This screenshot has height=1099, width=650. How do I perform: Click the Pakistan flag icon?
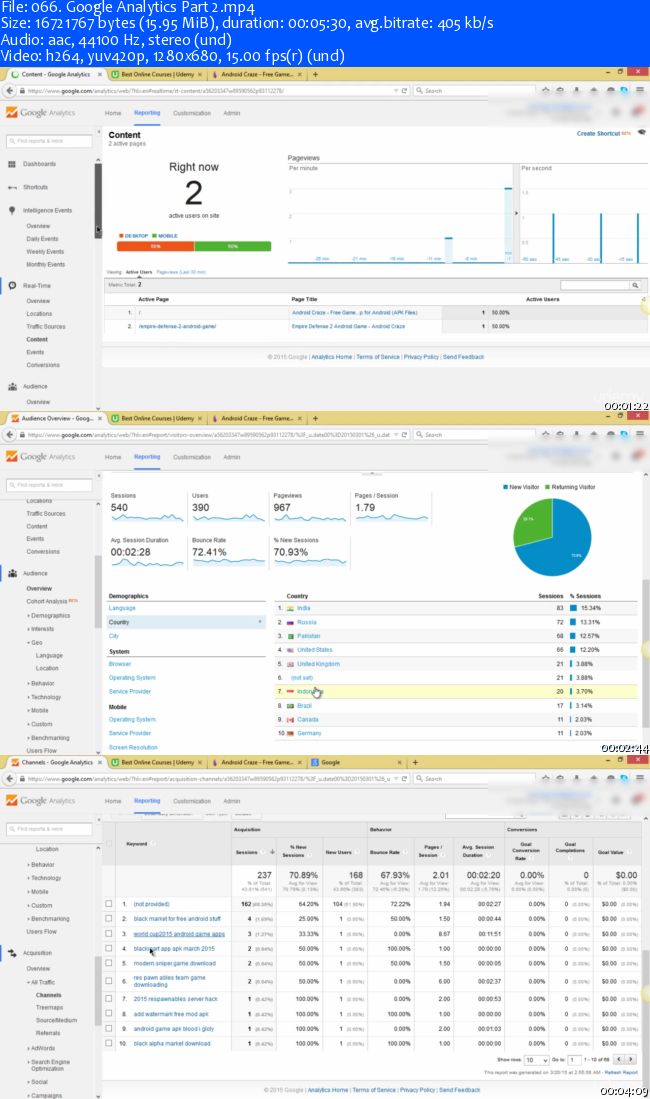pos(290,636)
